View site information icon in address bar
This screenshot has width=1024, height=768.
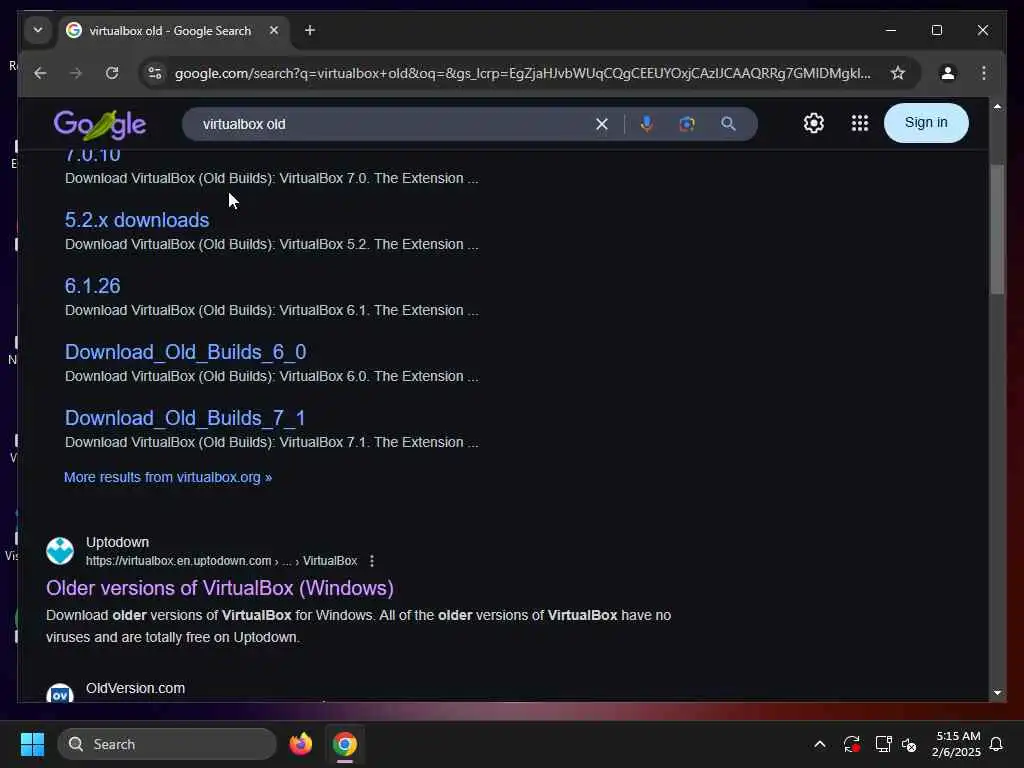pyautogui.click(x=155, y=73)
